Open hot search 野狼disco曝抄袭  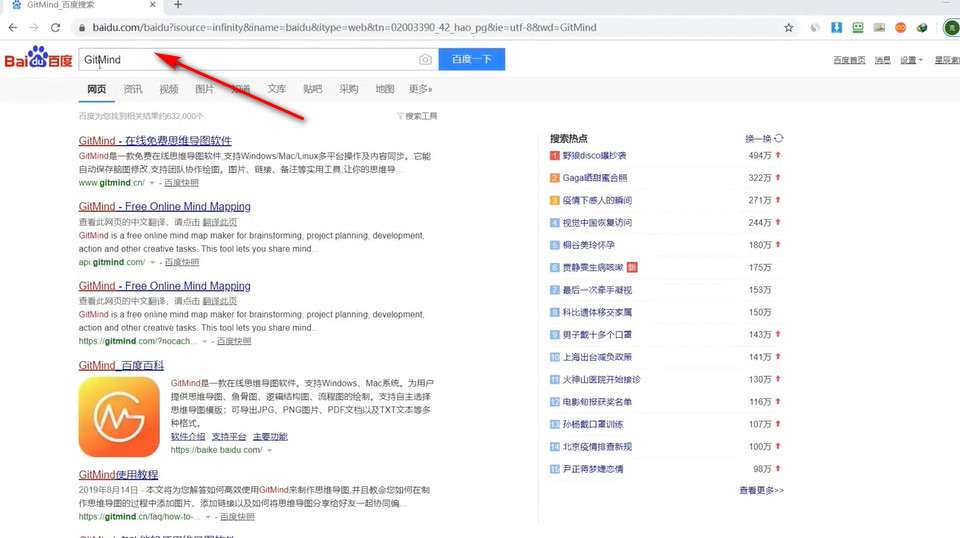pyautogui.click(x=594, y=155)
